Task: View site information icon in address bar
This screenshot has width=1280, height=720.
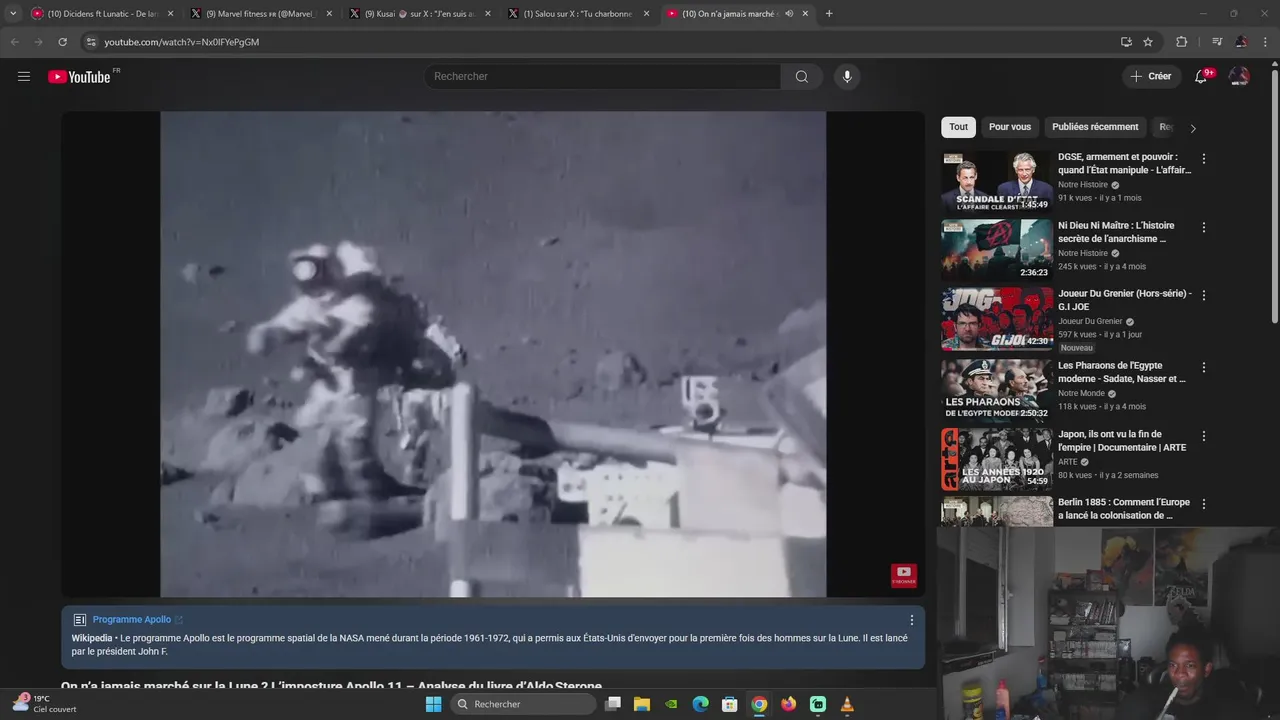Action: point(91,42)
